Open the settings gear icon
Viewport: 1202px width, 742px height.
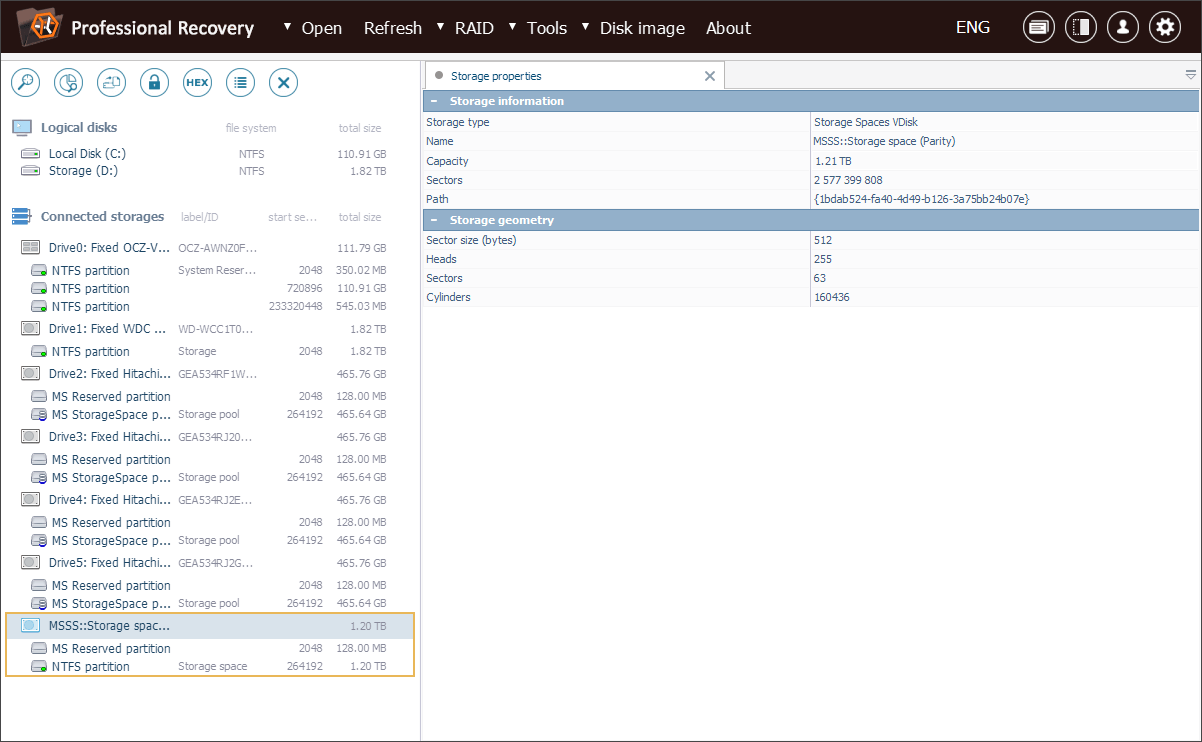[x=1165, y=27]
